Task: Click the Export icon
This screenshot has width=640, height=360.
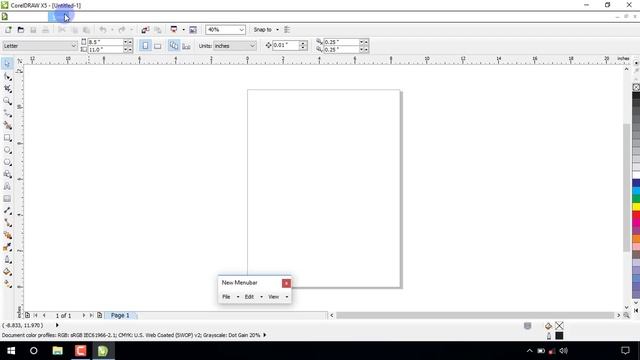Action: [158, 30]
